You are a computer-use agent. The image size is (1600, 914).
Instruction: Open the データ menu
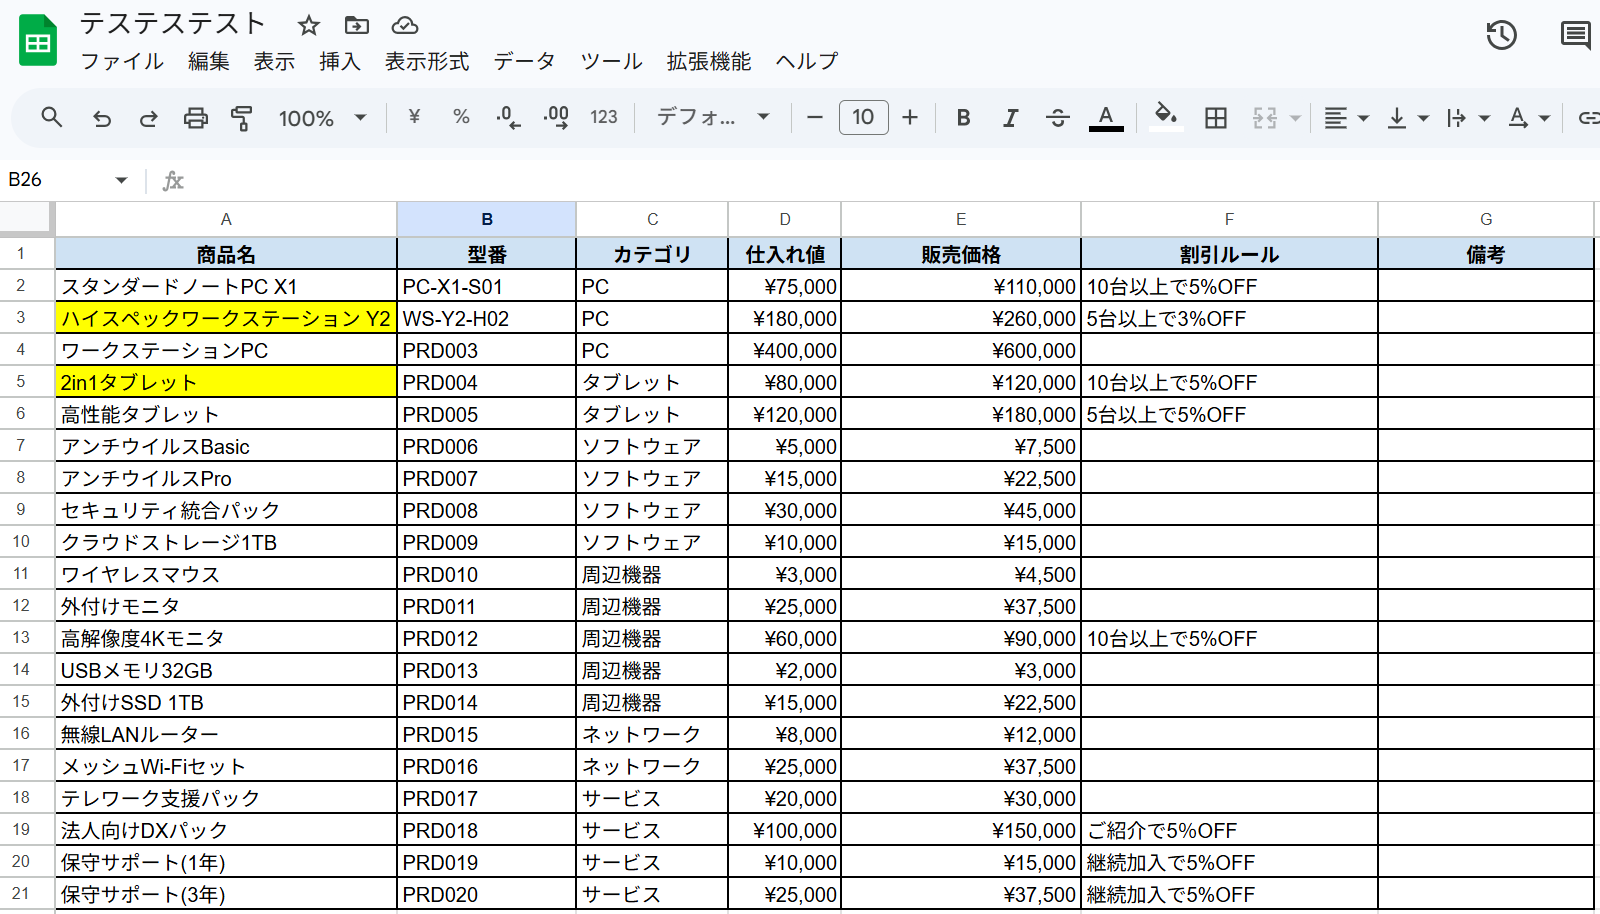[525, 61]
